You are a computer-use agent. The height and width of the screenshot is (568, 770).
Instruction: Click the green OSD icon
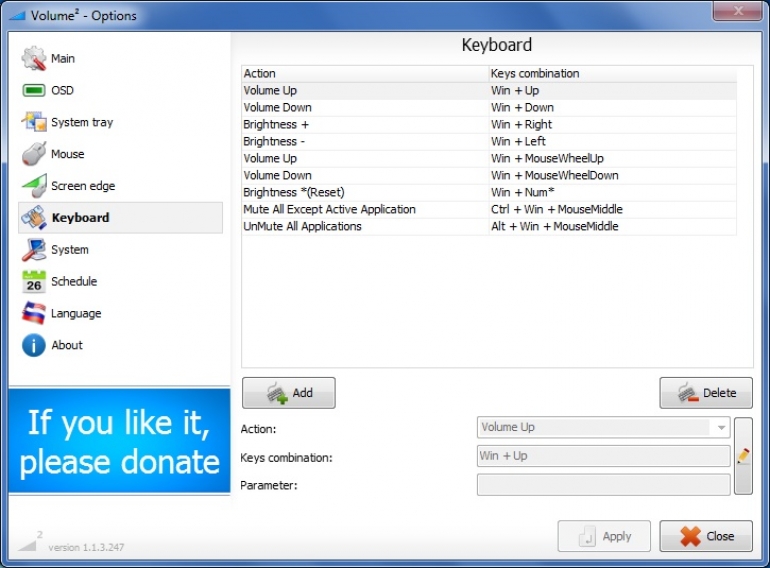point(33,90)
